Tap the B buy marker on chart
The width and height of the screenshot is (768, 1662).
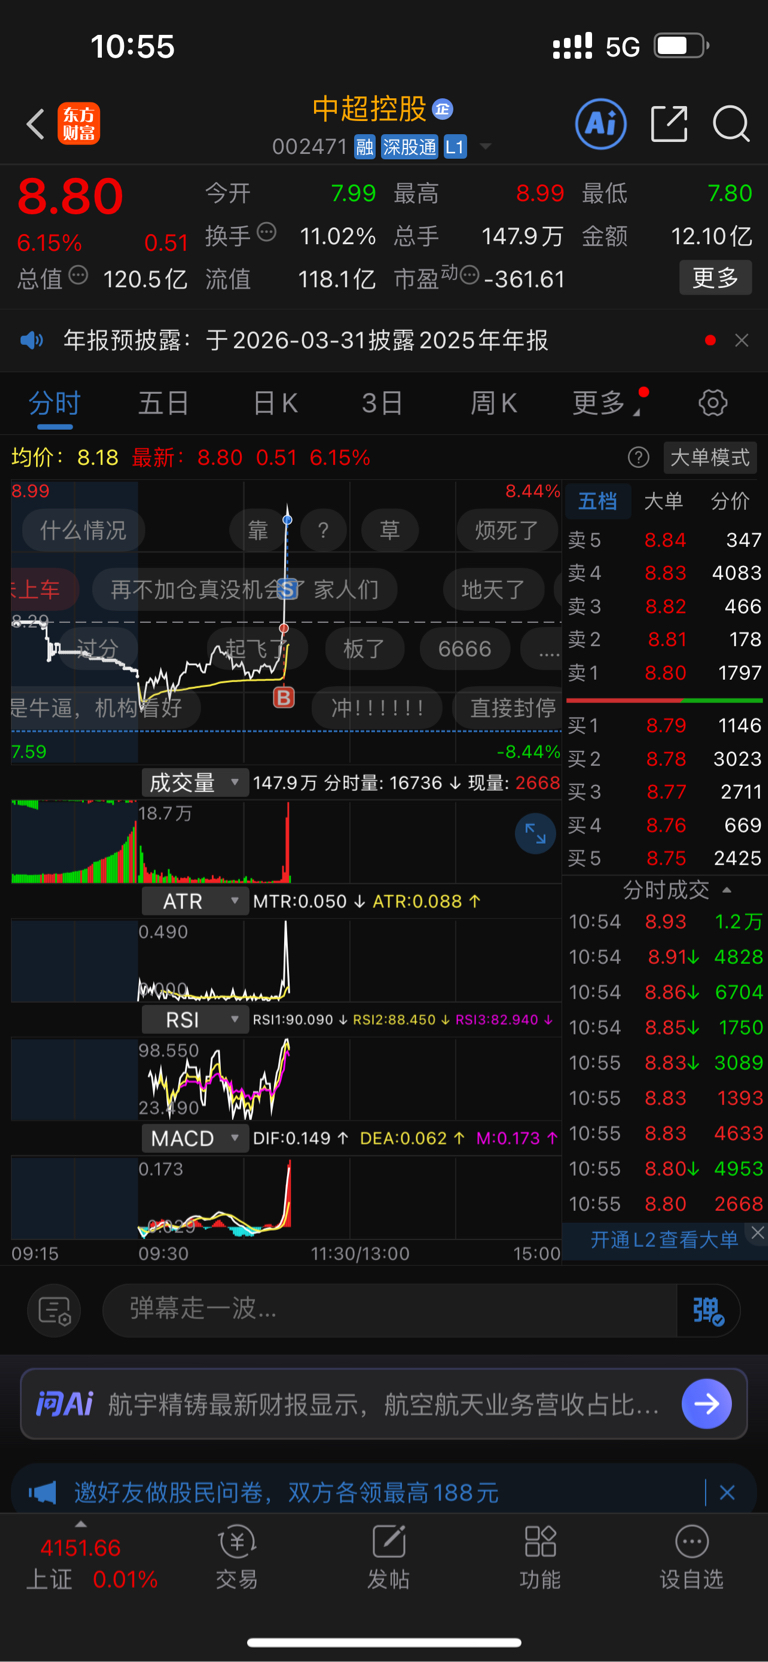click(x=284, y=697)
